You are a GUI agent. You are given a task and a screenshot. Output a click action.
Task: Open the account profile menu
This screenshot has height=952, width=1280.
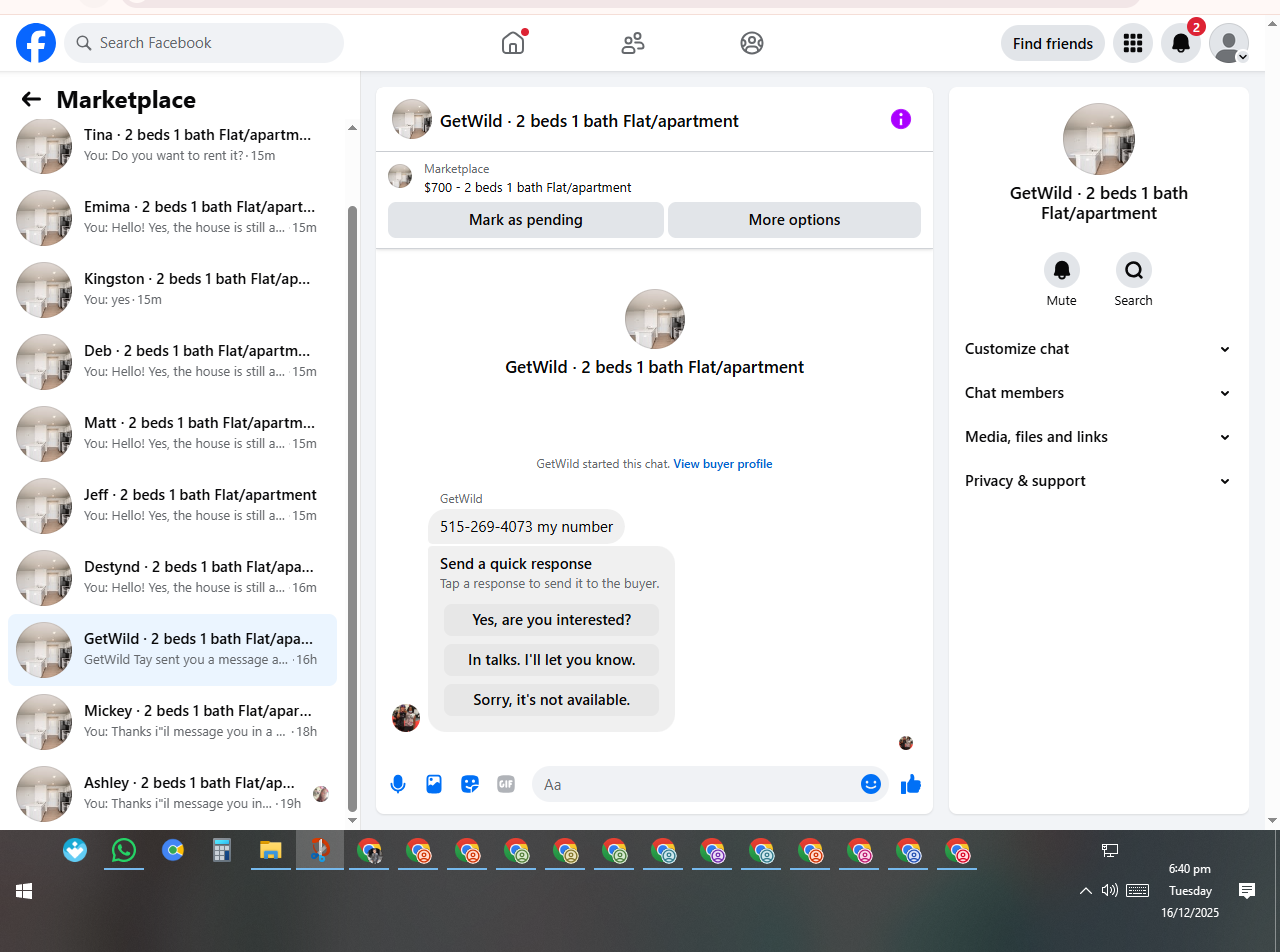click(1229, 43)
